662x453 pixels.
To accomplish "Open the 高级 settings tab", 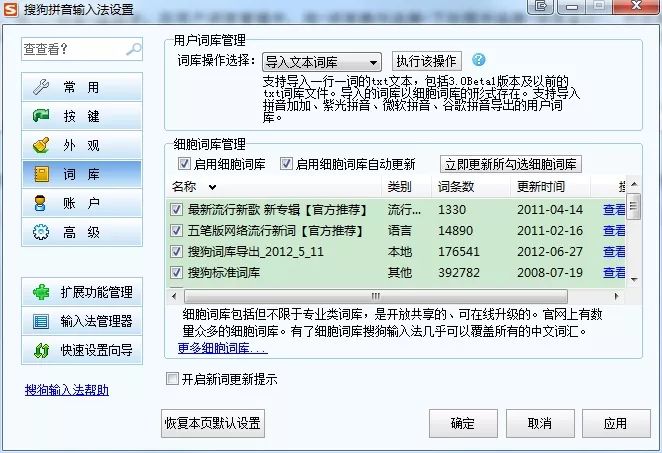I will [82, 232].
